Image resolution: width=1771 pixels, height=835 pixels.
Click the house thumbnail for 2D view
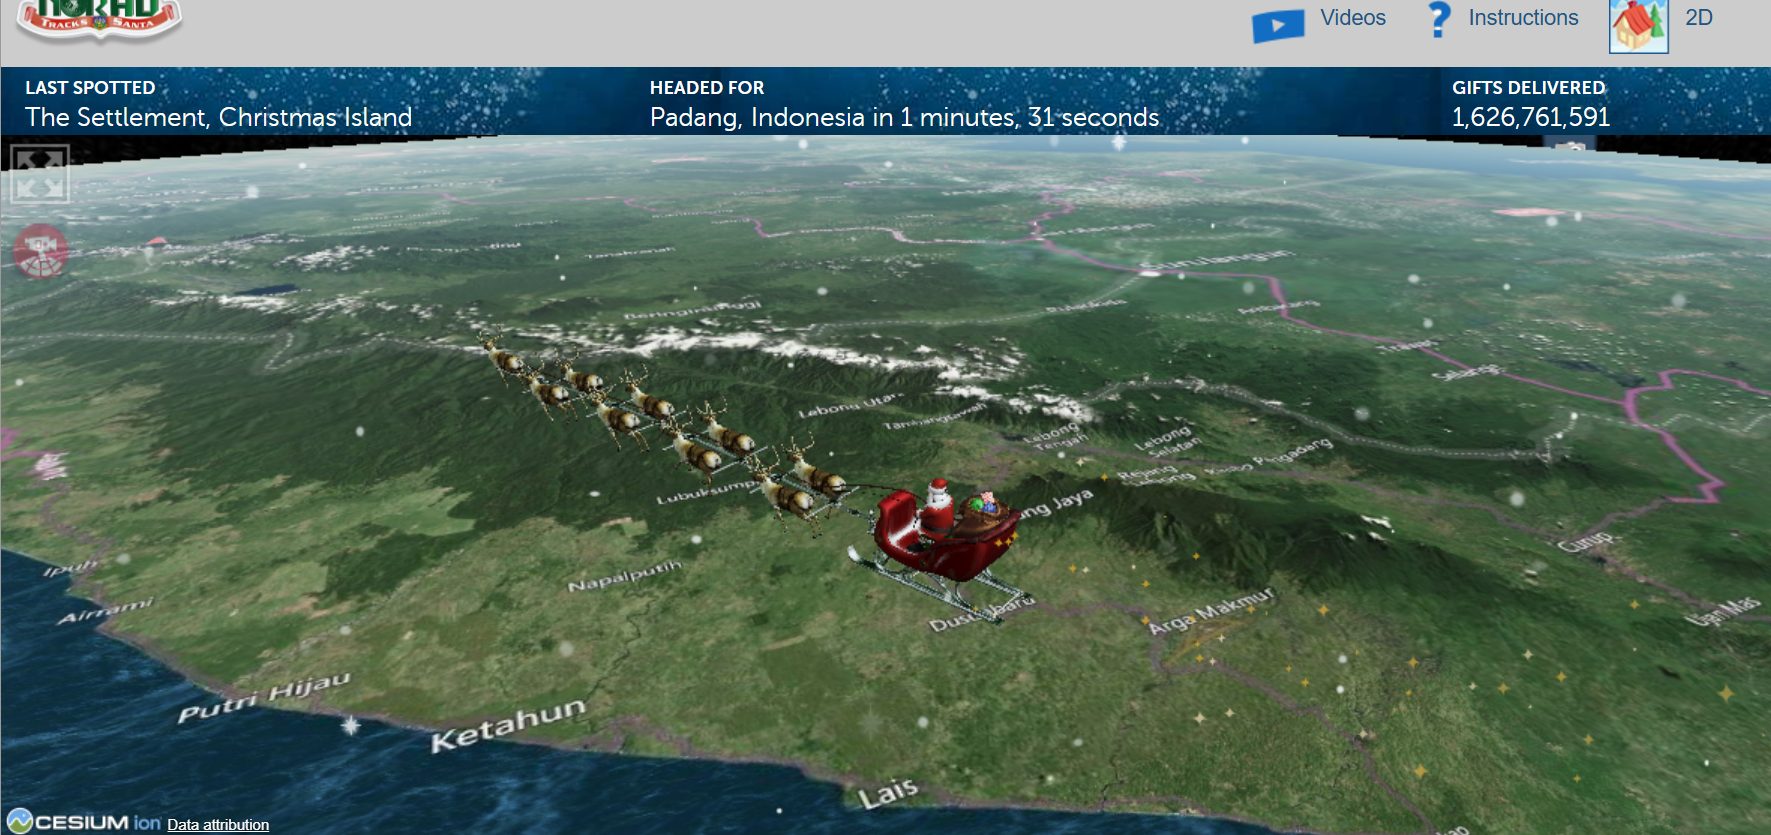tap(1638, 25)
